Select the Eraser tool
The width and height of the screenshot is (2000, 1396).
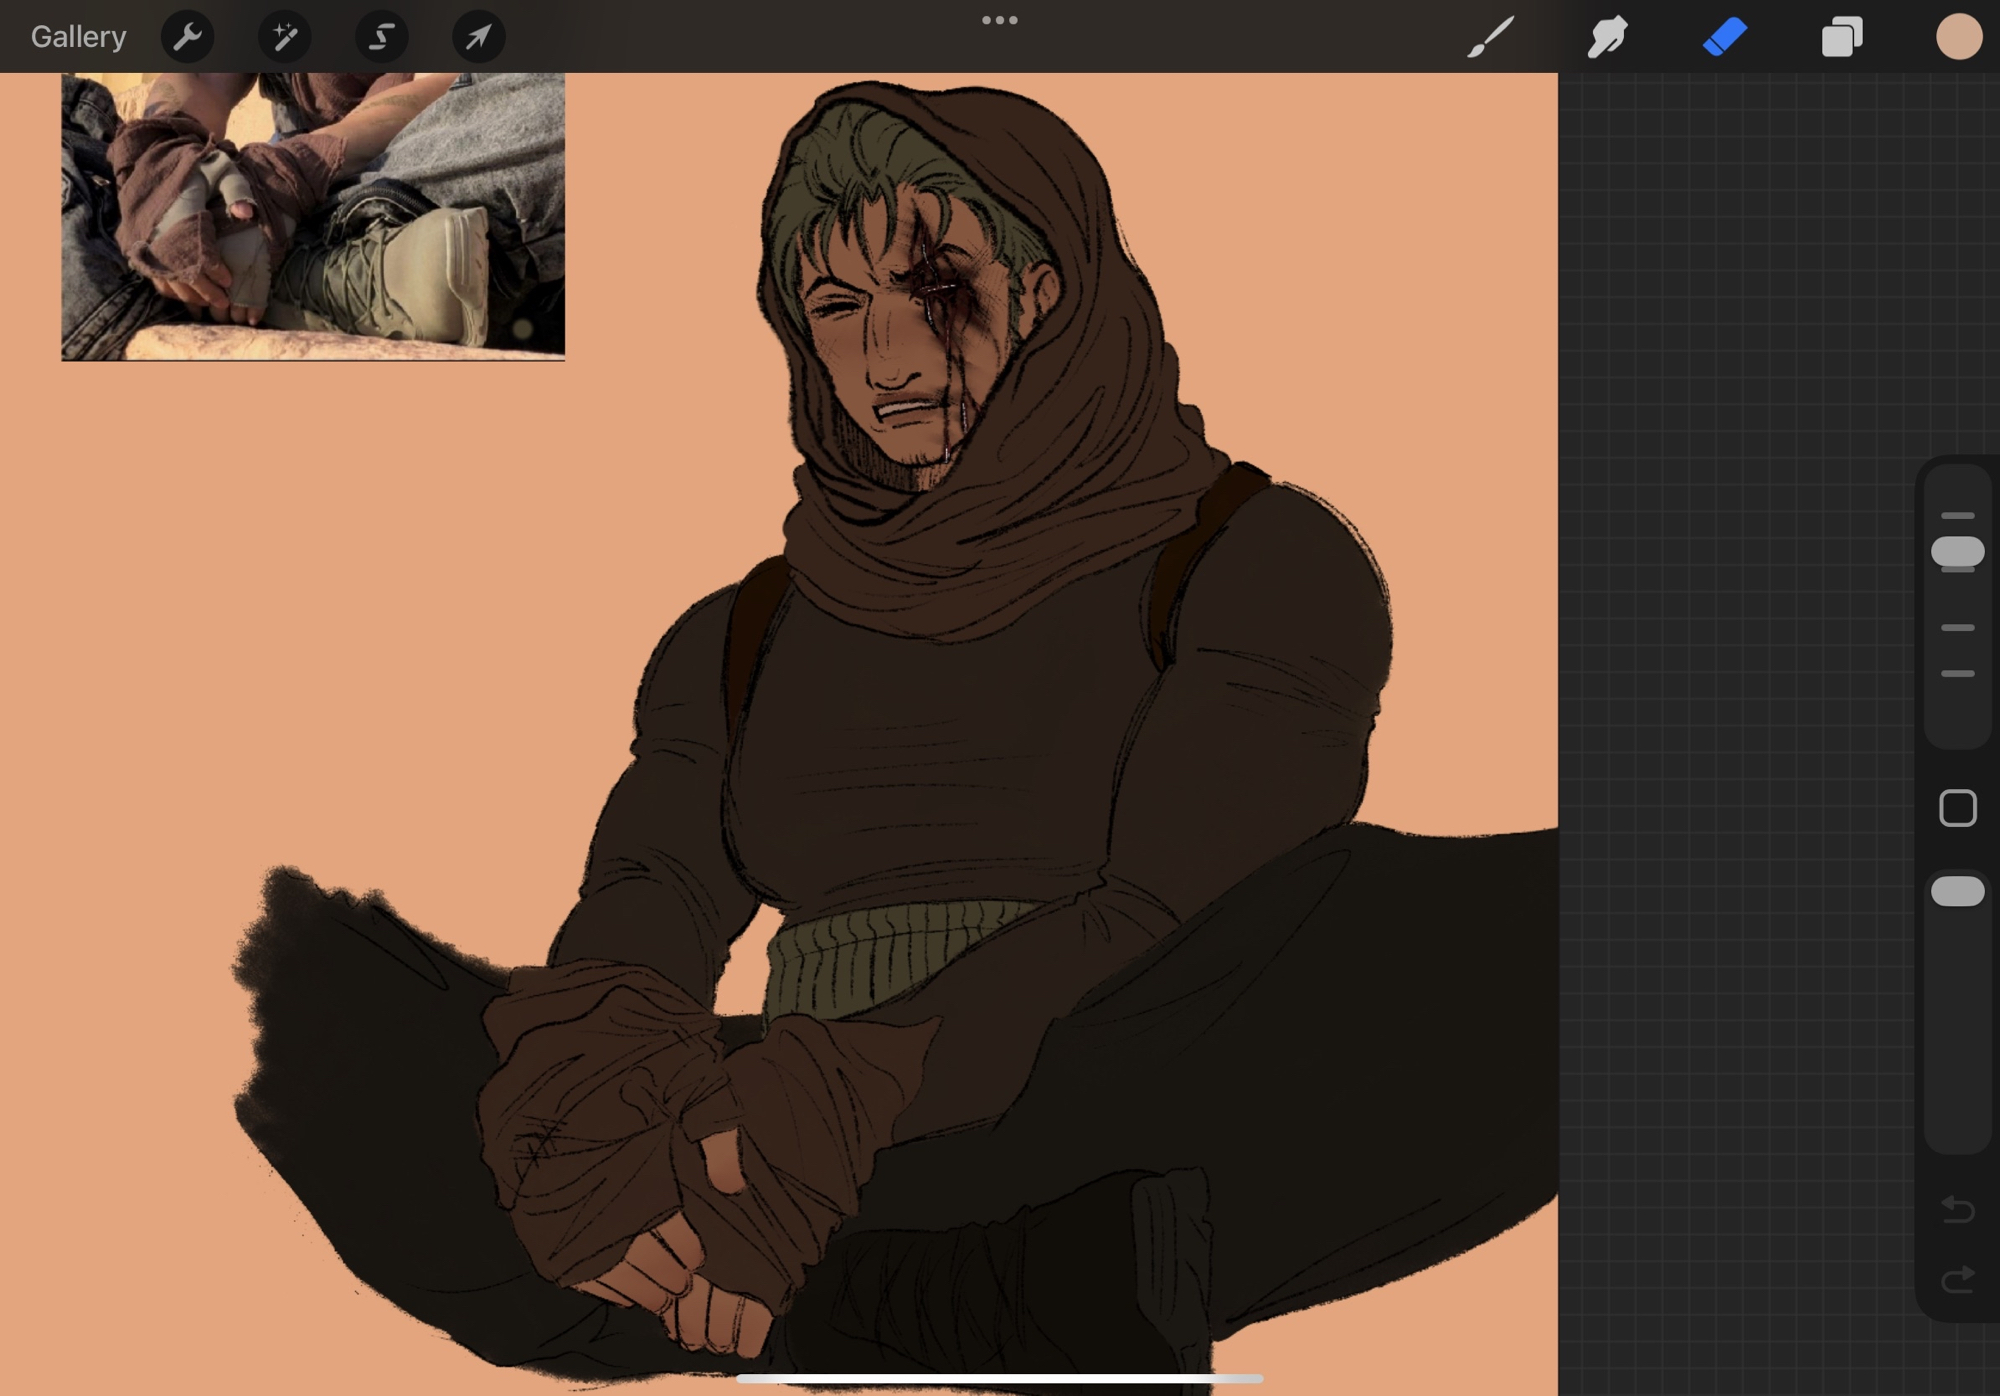(x=1725, y=37)
